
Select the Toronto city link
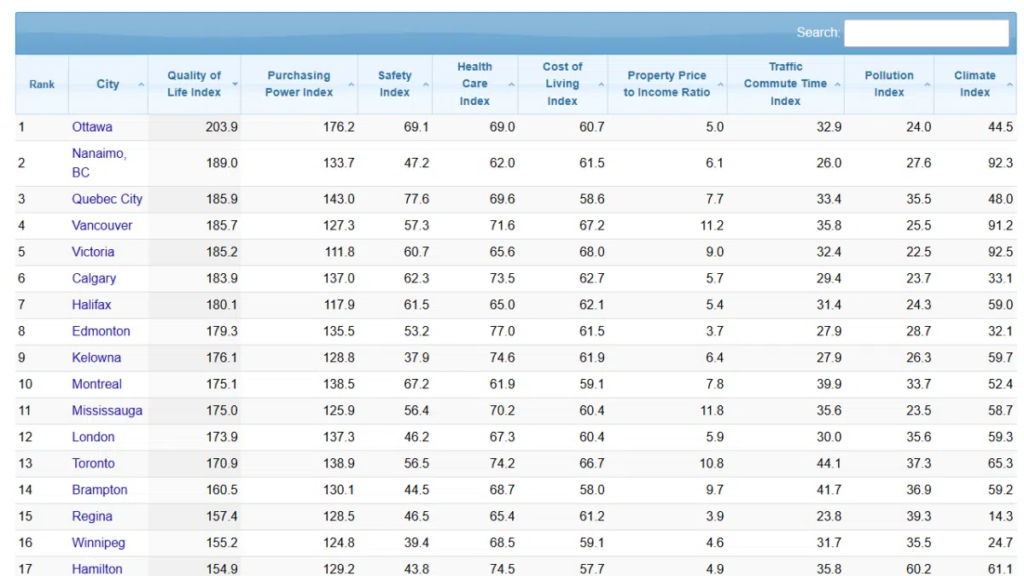pos(93,464)
